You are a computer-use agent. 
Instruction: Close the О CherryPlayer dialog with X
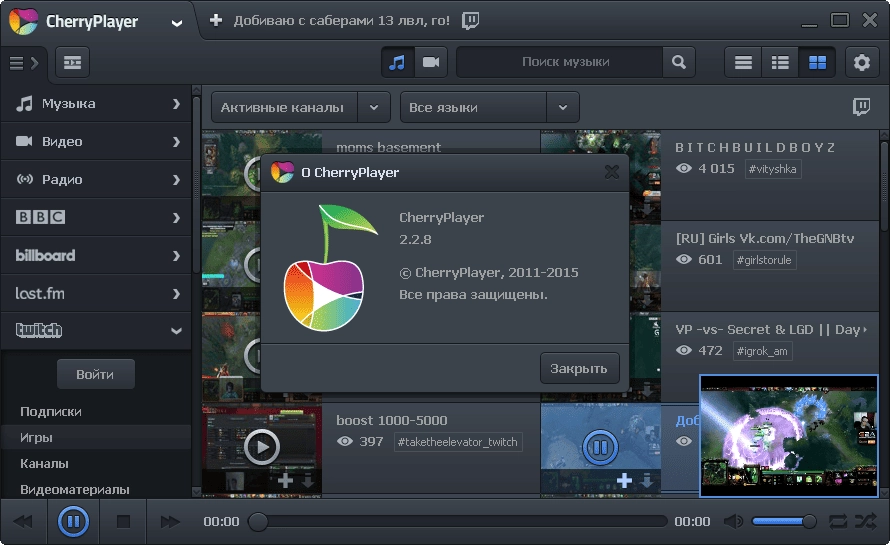click(x=611, y=172)
